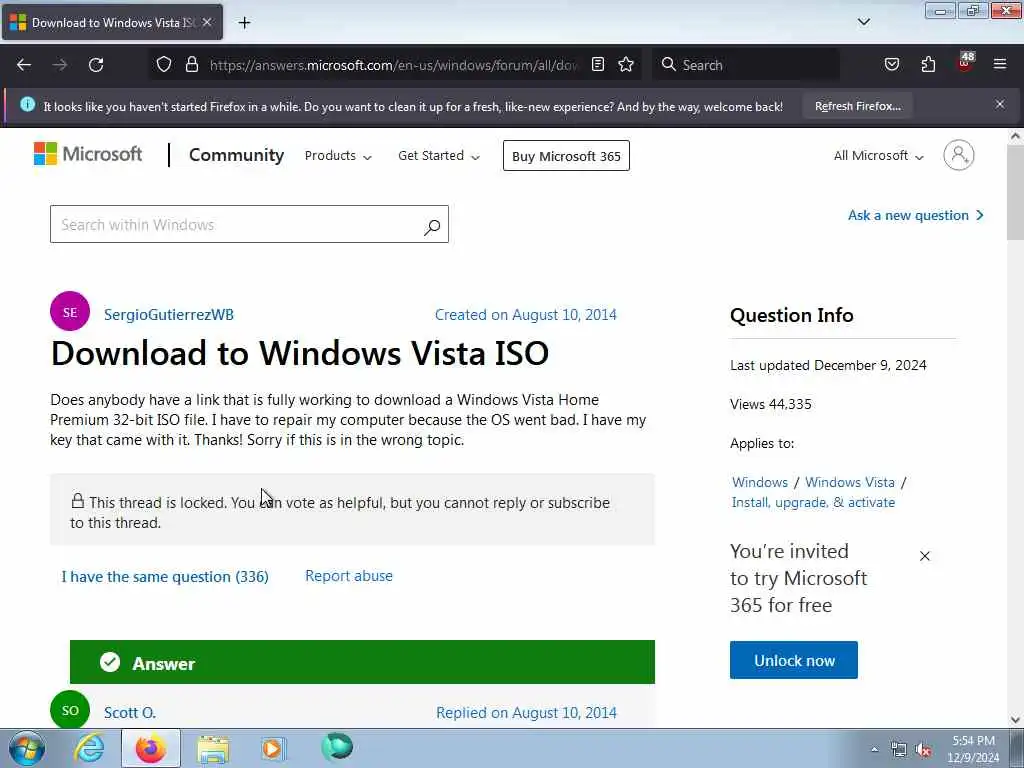Open the Windows Vista category link
The image size is (1024, 768).
[850, 482]
